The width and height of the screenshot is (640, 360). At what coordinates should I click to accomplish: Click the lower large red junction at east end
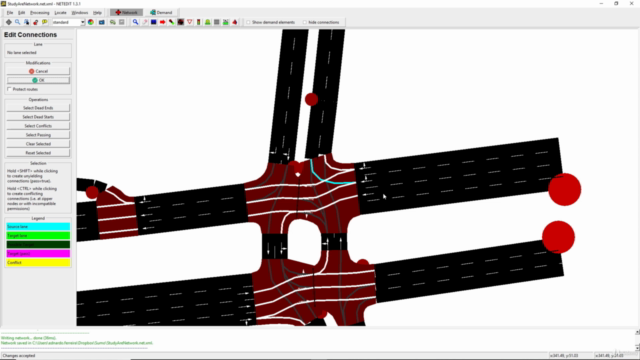(558, 237)
